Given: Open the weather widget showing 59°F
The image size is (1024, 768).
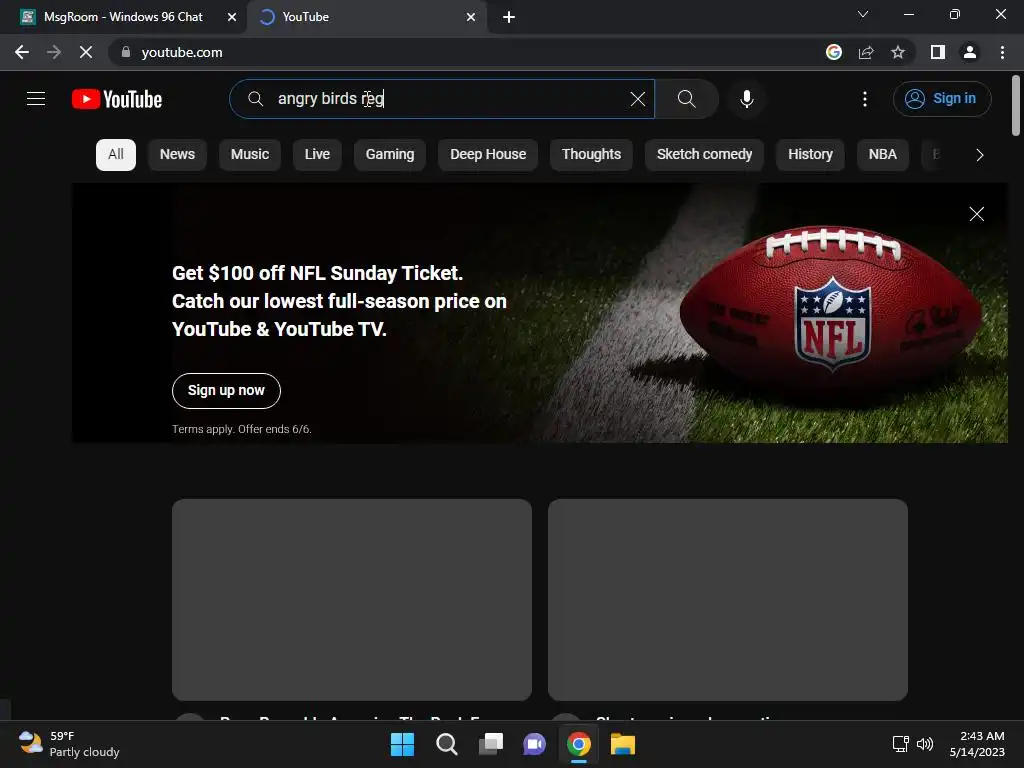Looking at the screenshot, I should [69, 744].
